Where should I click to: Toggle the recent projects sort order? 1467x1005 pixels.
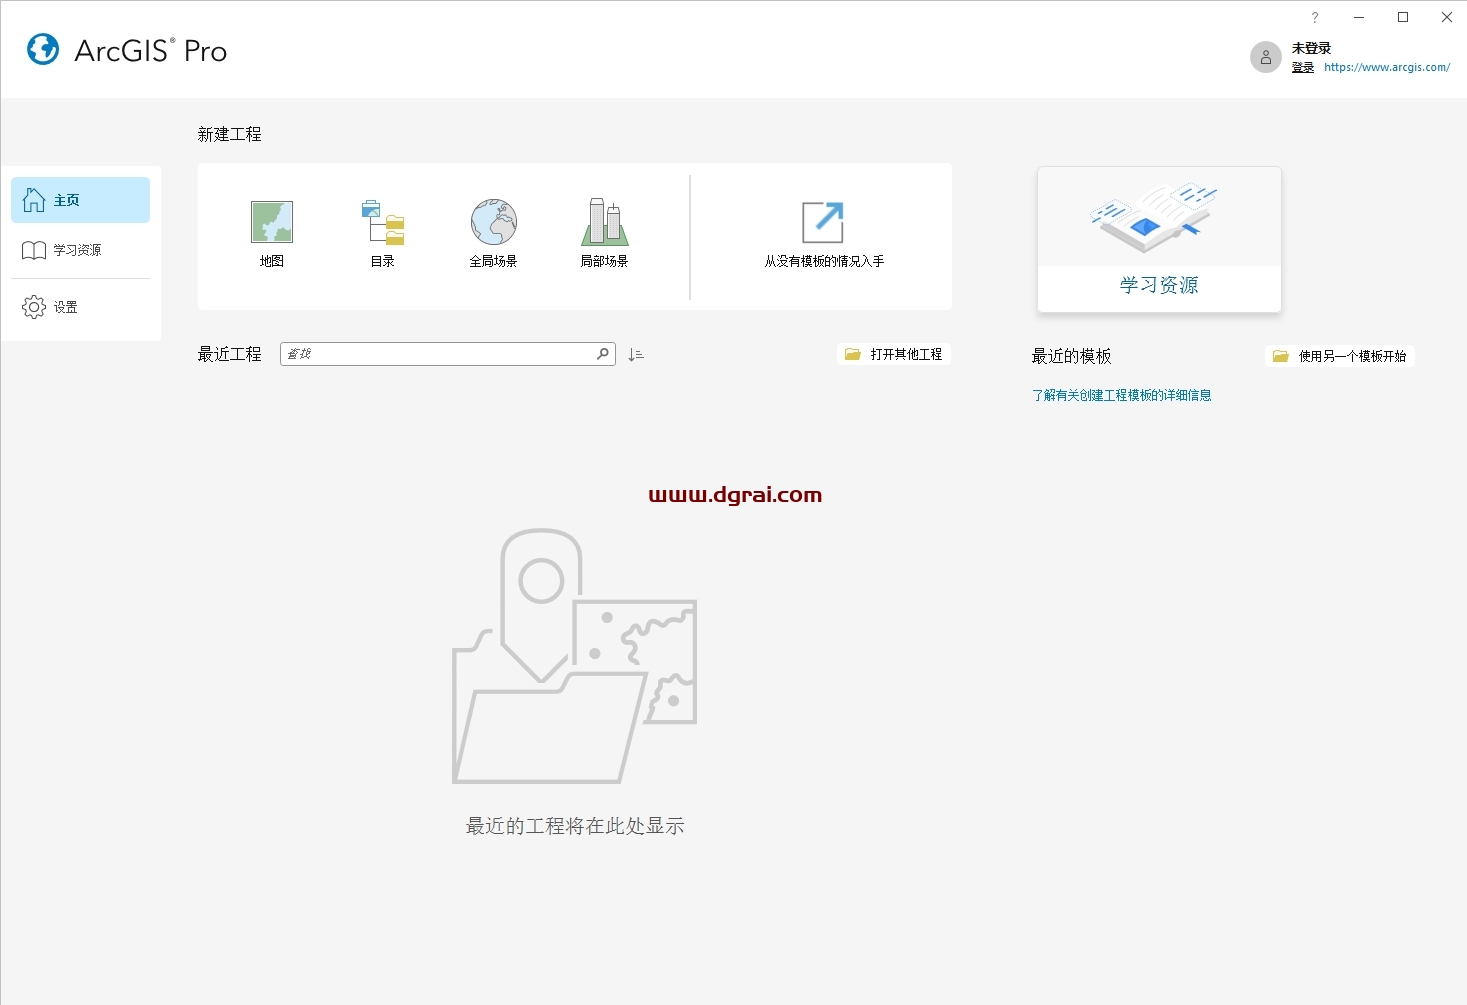tap(636, 355)
